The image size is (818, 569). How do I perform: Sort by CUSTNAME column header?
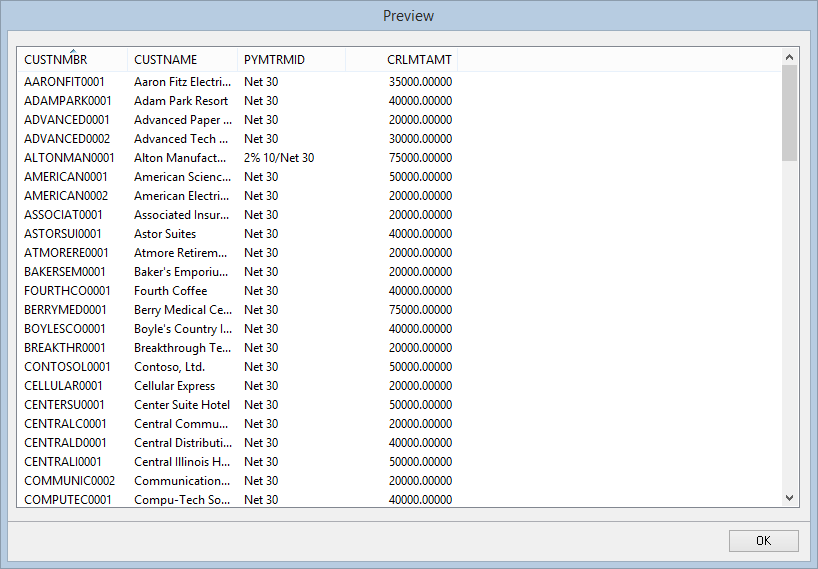(x=182, y=59)
